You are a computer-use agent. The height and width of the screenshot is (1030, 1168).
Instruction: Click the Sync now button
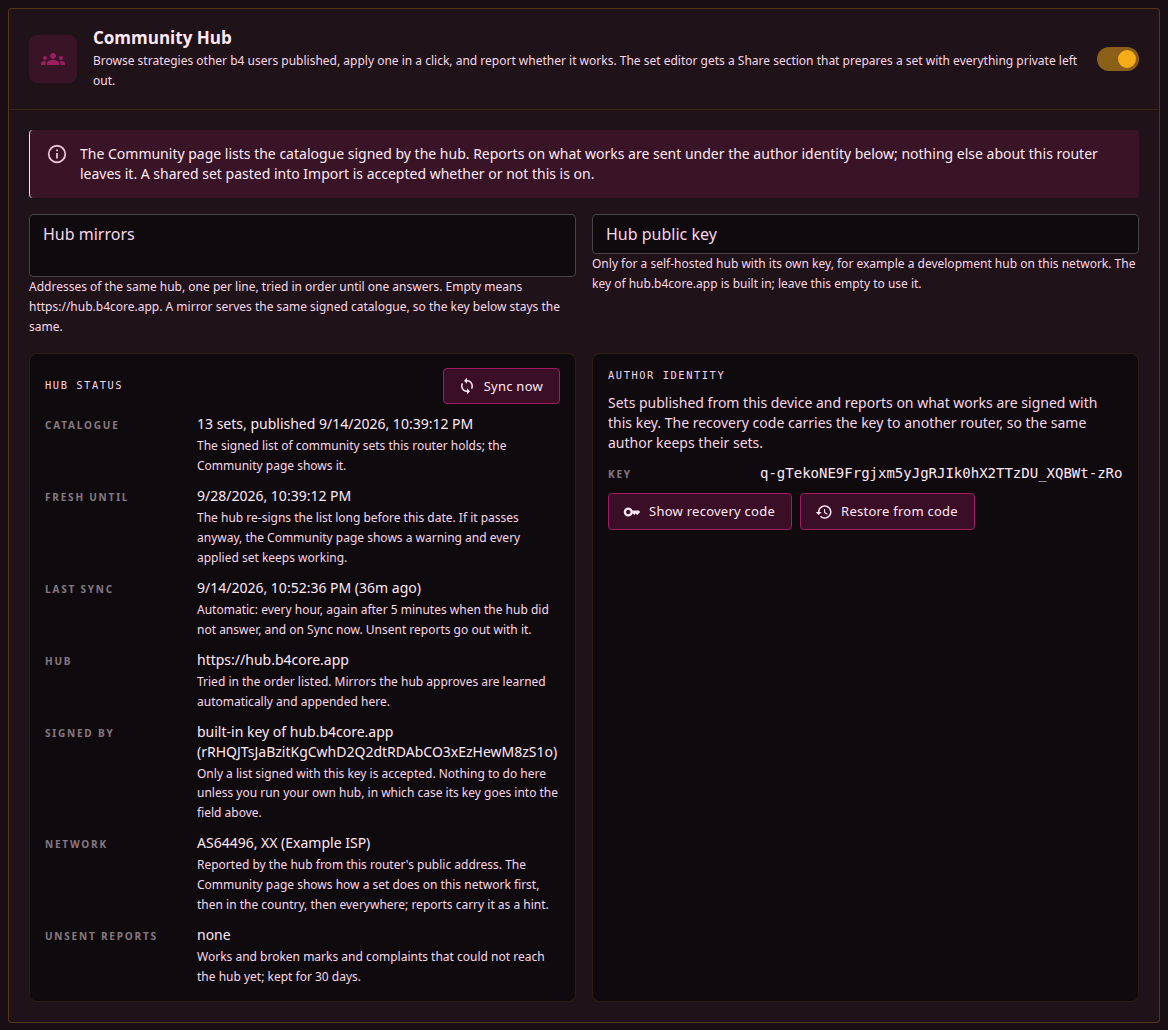coord(501,386)
